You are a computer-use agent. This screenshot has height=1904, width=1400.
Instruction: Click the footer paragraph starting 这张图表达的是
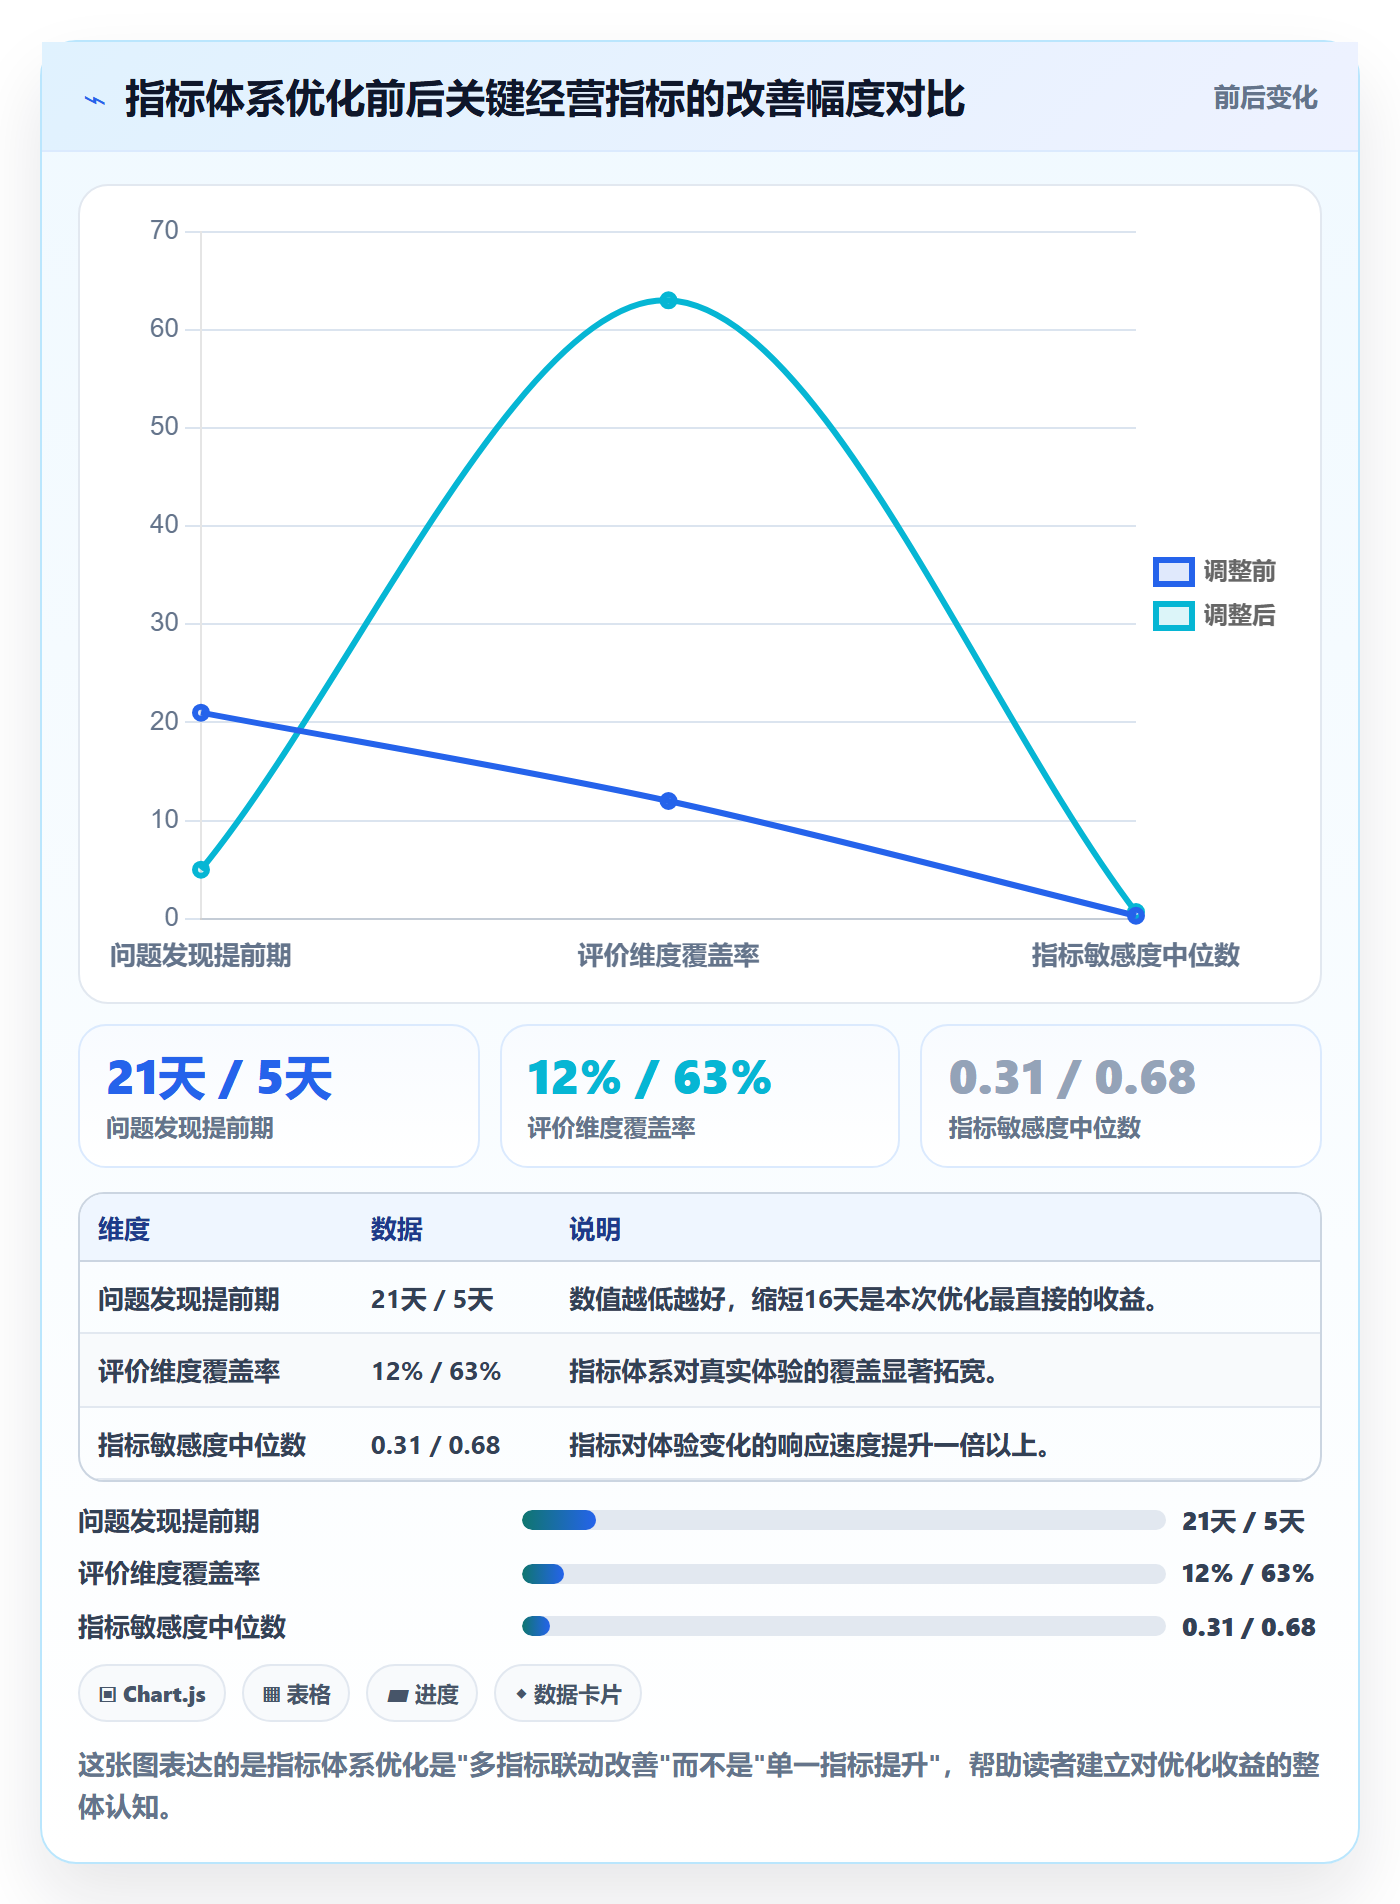pyautogui.click(x=699, y=1786)
